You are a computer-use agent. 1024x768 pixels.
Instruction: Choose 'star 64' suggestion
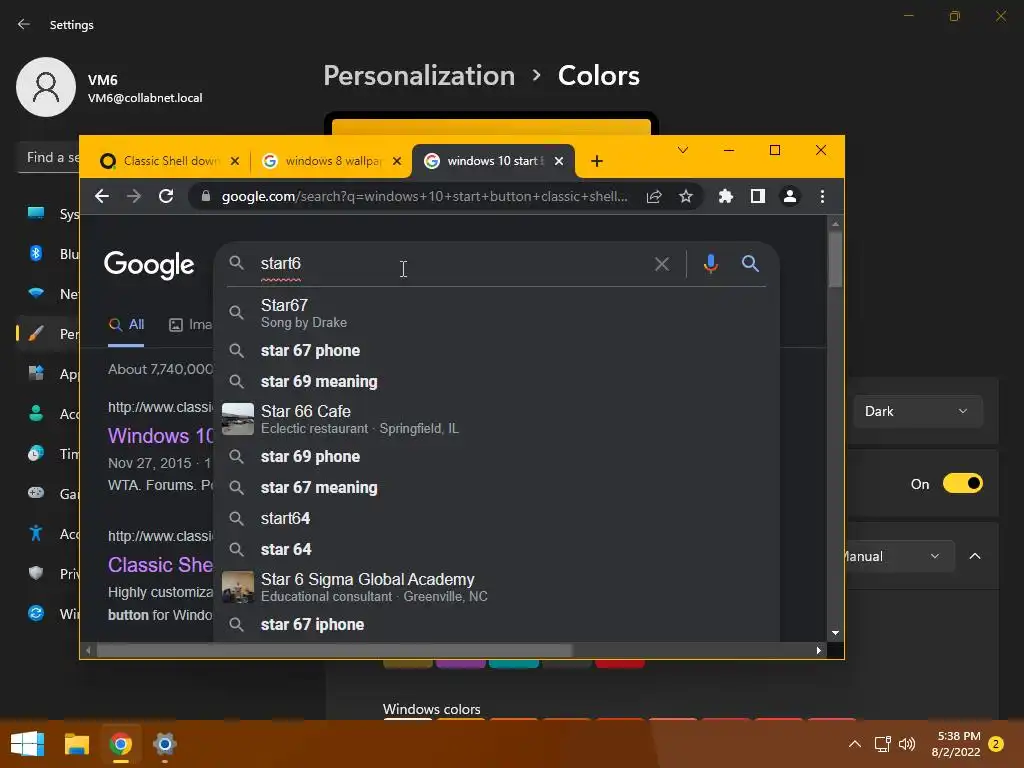coord(496,549)
